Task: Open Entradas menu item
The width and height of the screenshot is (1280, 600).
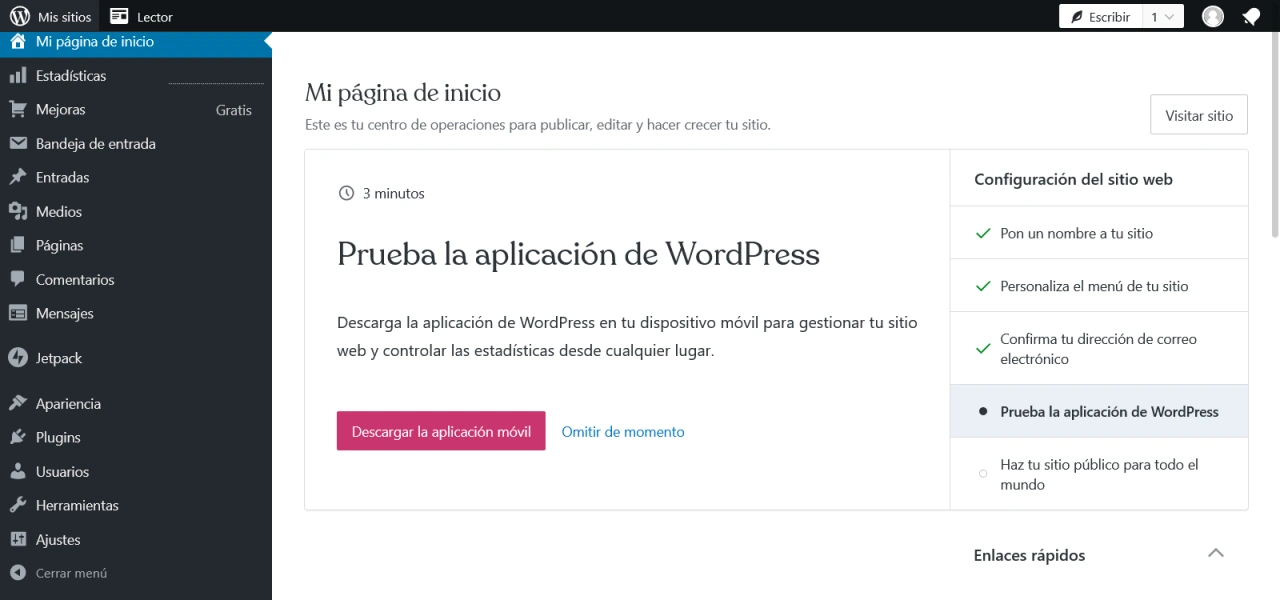Action: point(136,178)
